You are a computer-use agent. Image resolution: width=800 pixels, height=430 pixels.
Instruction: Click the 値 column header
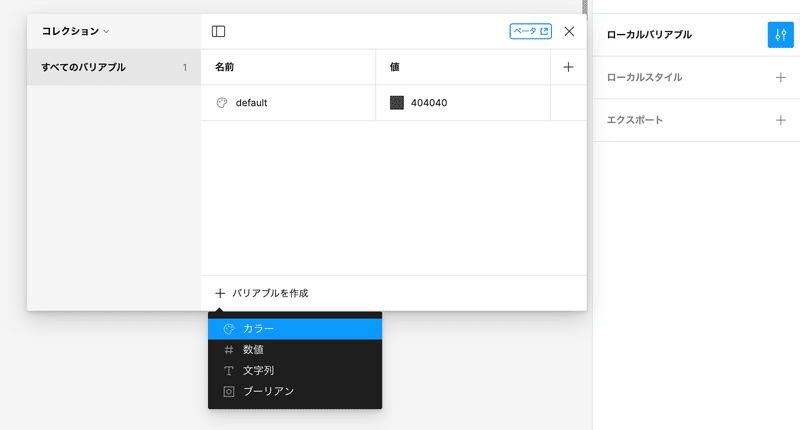tap(395, 67)
